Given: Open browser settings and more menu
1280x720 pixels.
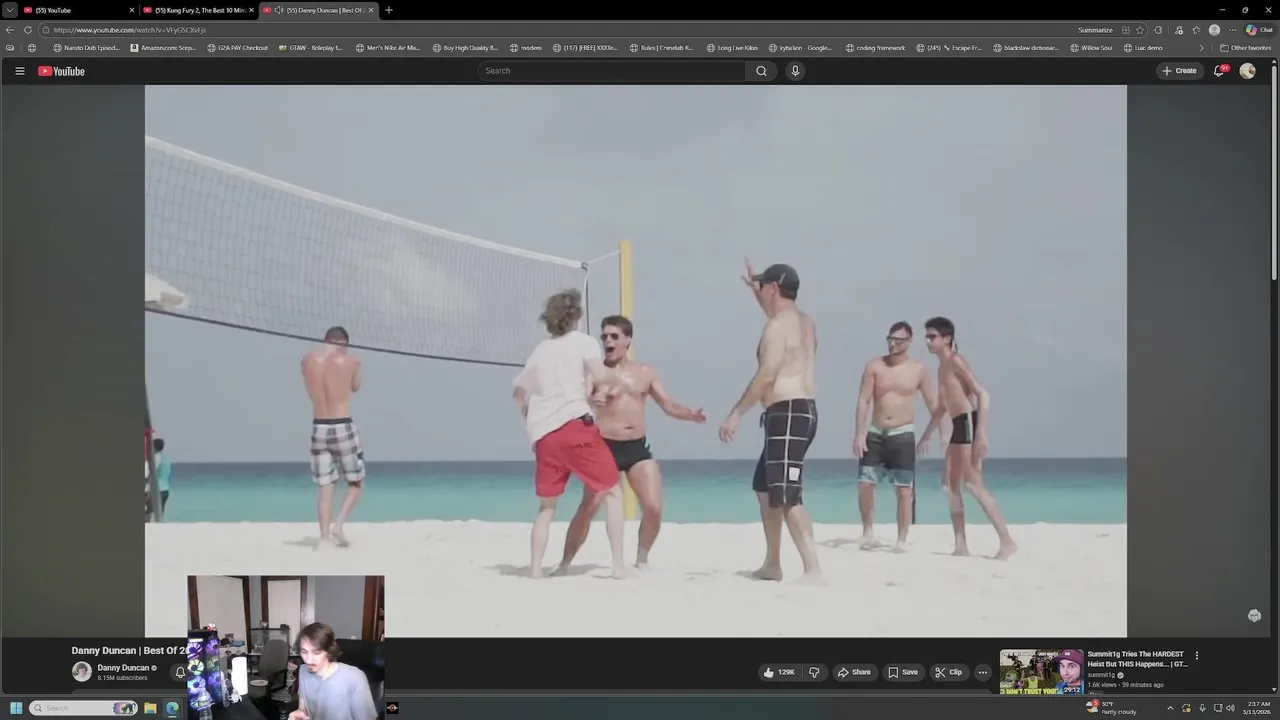Looking at the screenshot, I should (x=1232, y=30).
